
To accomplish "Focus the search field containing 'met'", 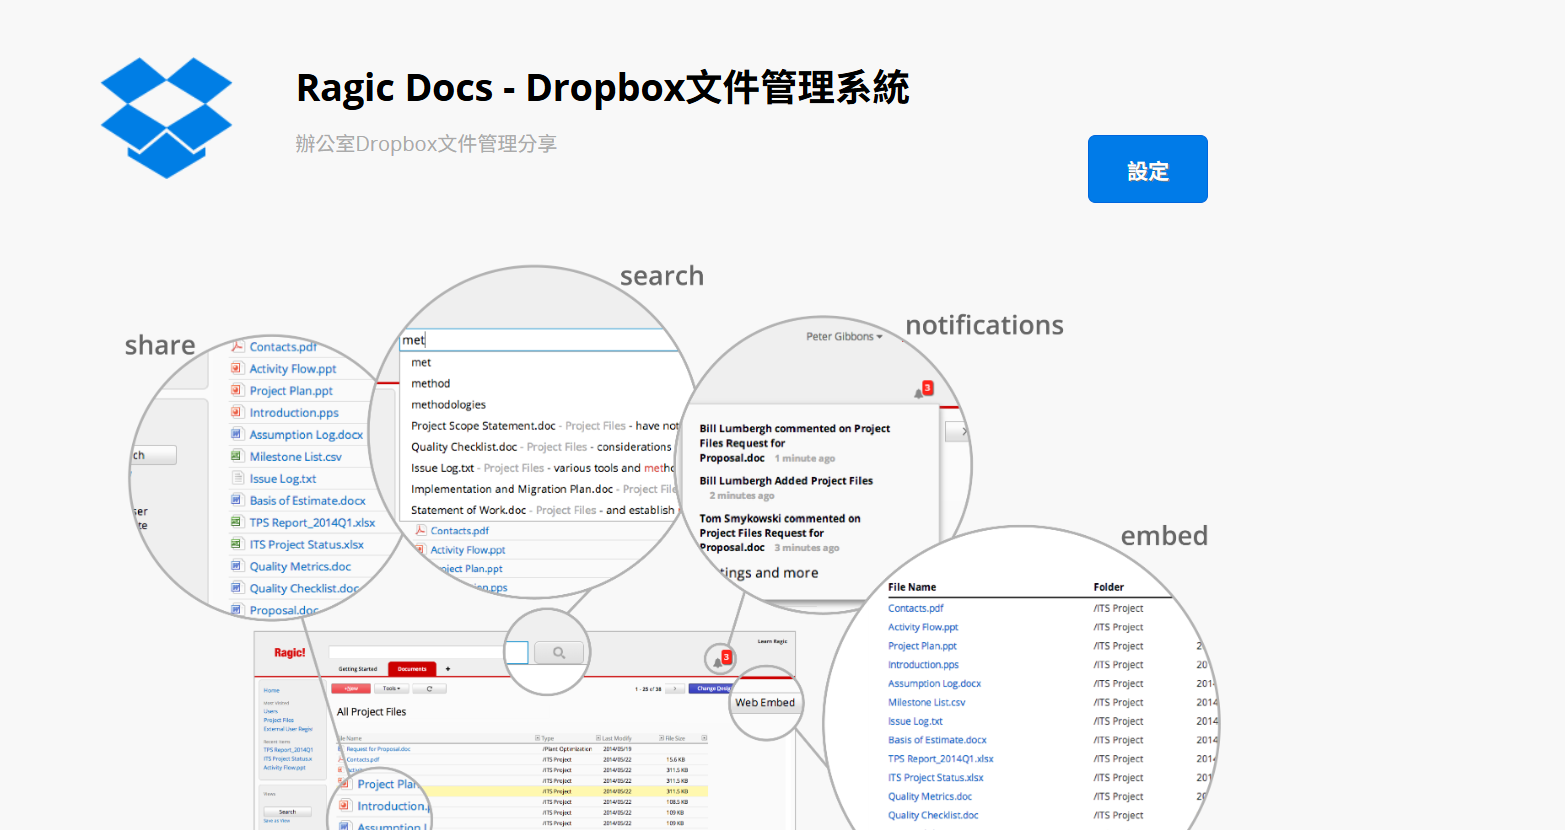I will [x=540, y=340].
